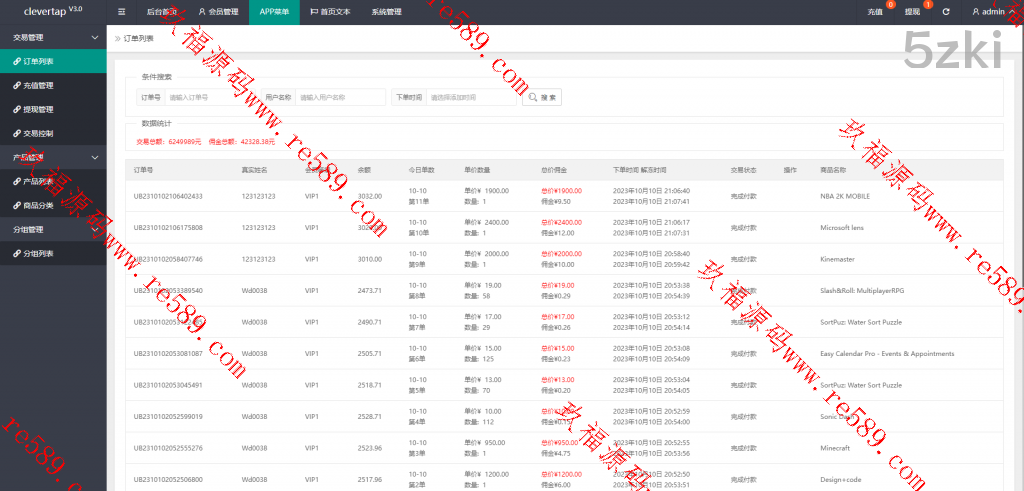Viewport: 1024px width, 491px height.
Task: Open the 后台首页 top menu
Action: click(160, 12)
